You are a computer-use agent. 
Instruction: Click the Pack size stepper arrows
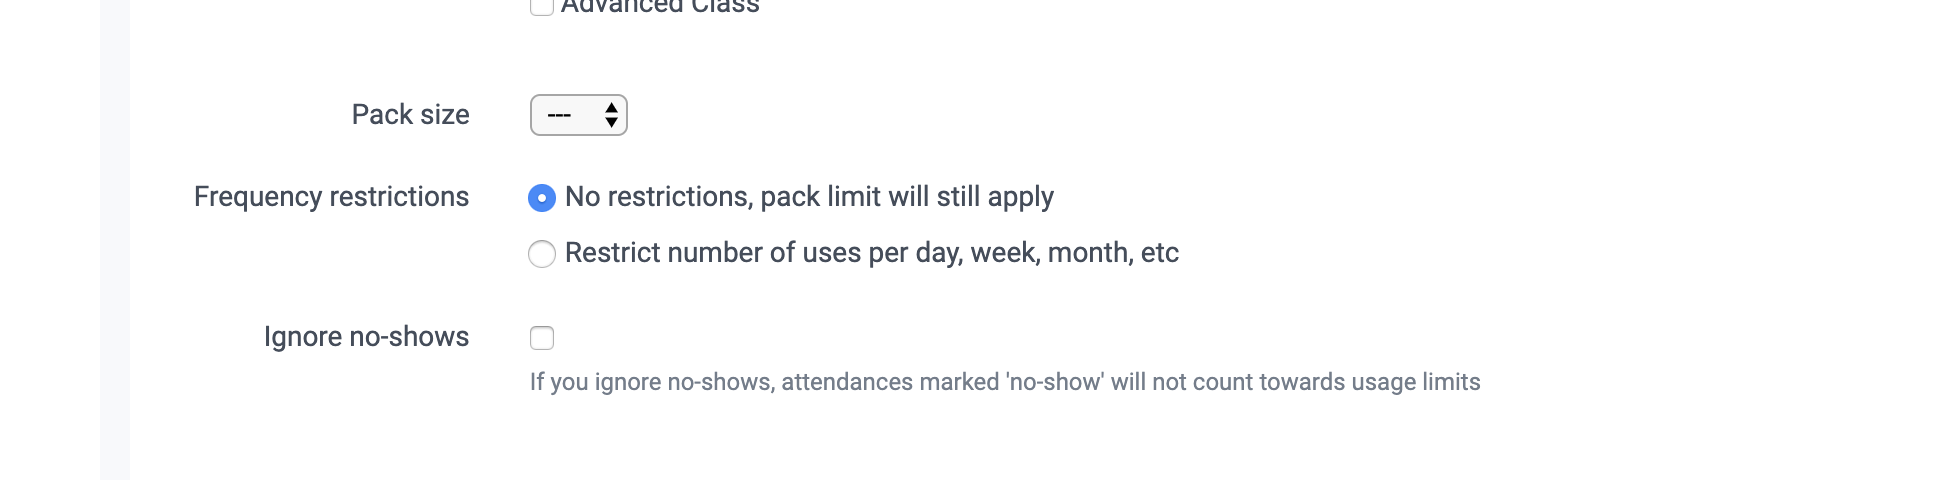point(611,115)
